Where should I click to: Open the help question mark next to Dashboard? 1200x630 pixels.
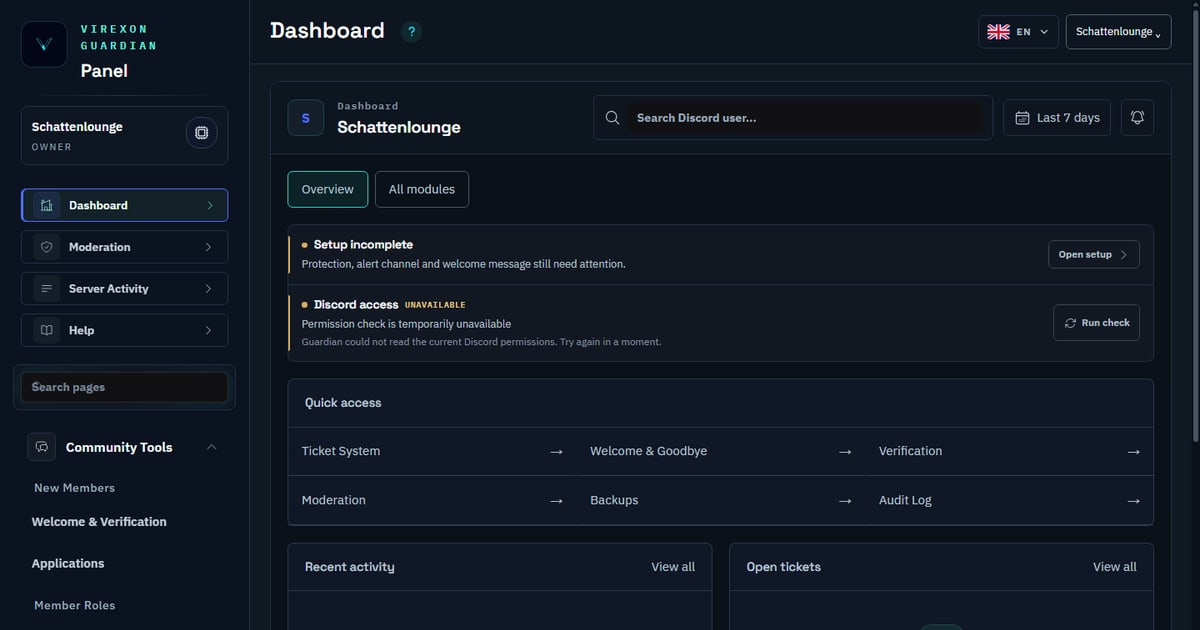(411, 32)
